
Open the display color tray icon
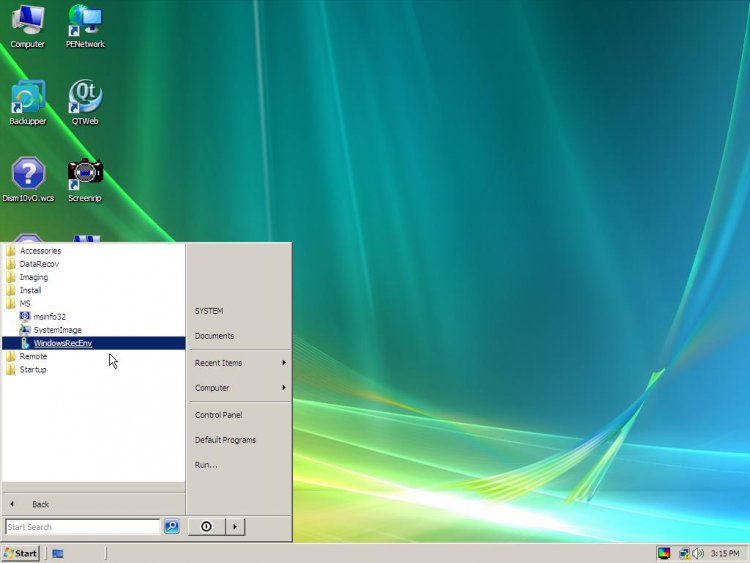click(664, 553)
